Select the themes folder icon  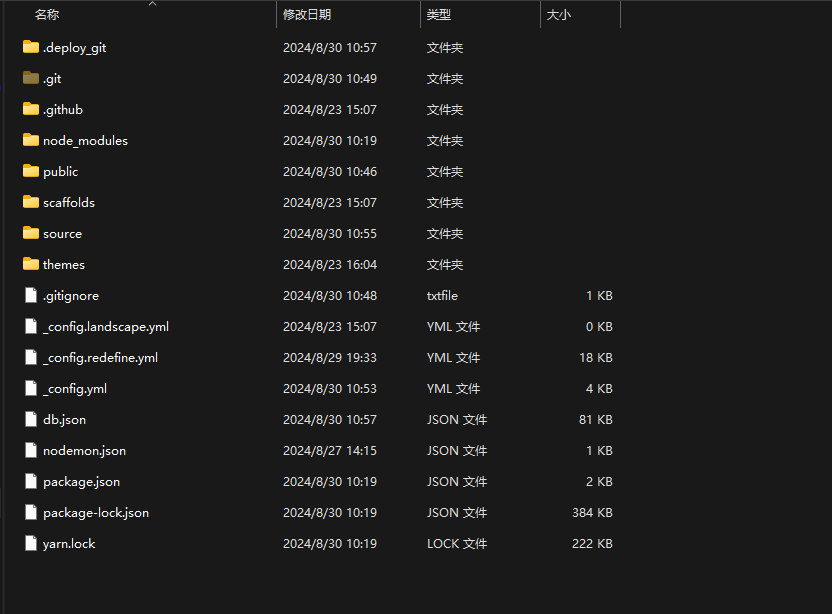click(x=31, y=264)
